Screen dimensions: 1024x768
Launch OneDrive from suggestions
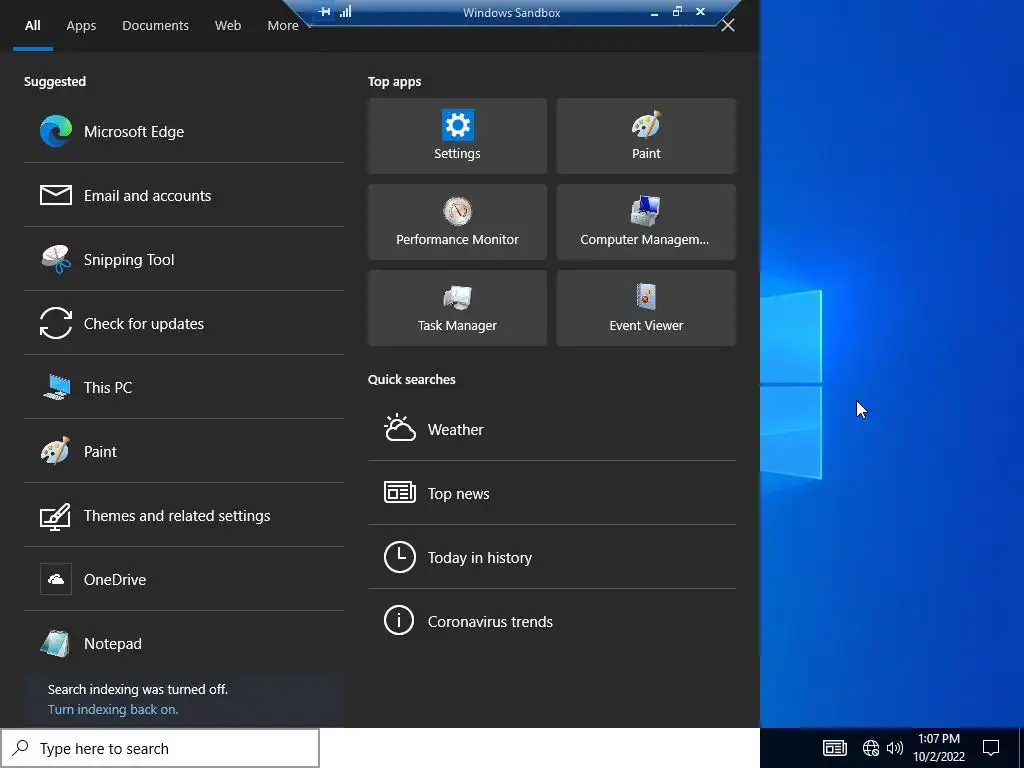[184, 579]
